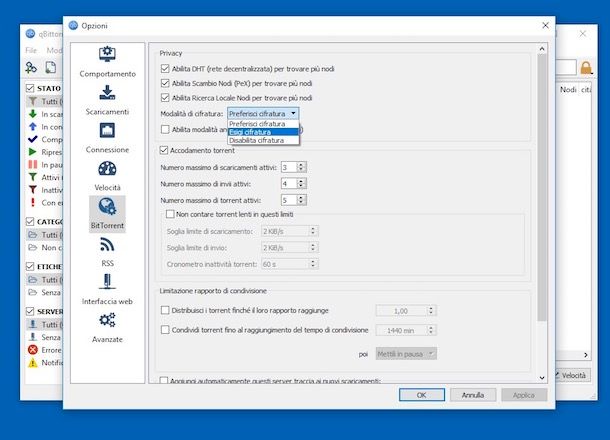Select Tutti under SERVER filters
This screenshot has width=610, height=440.
click(x=45, y=324)
